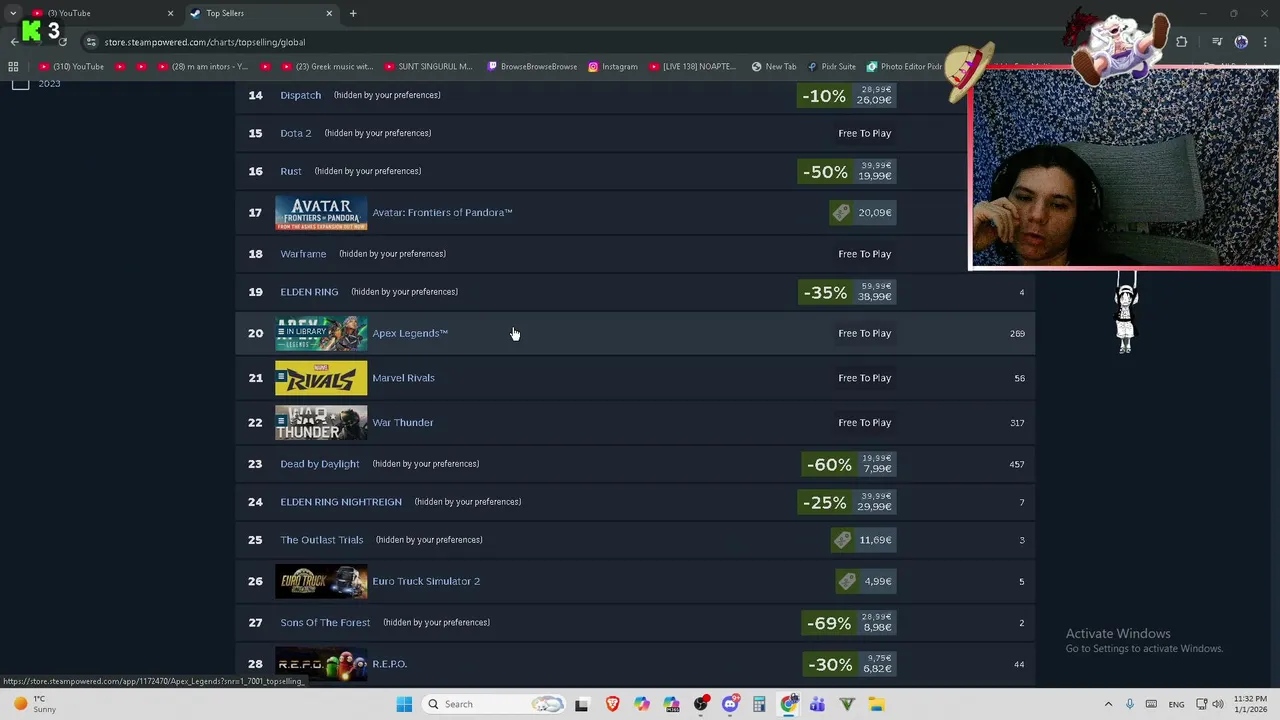The width and height of the screenshot is (1280, 720).
Task: Open network settings tray icon
Action: (x=1202, y=704)
